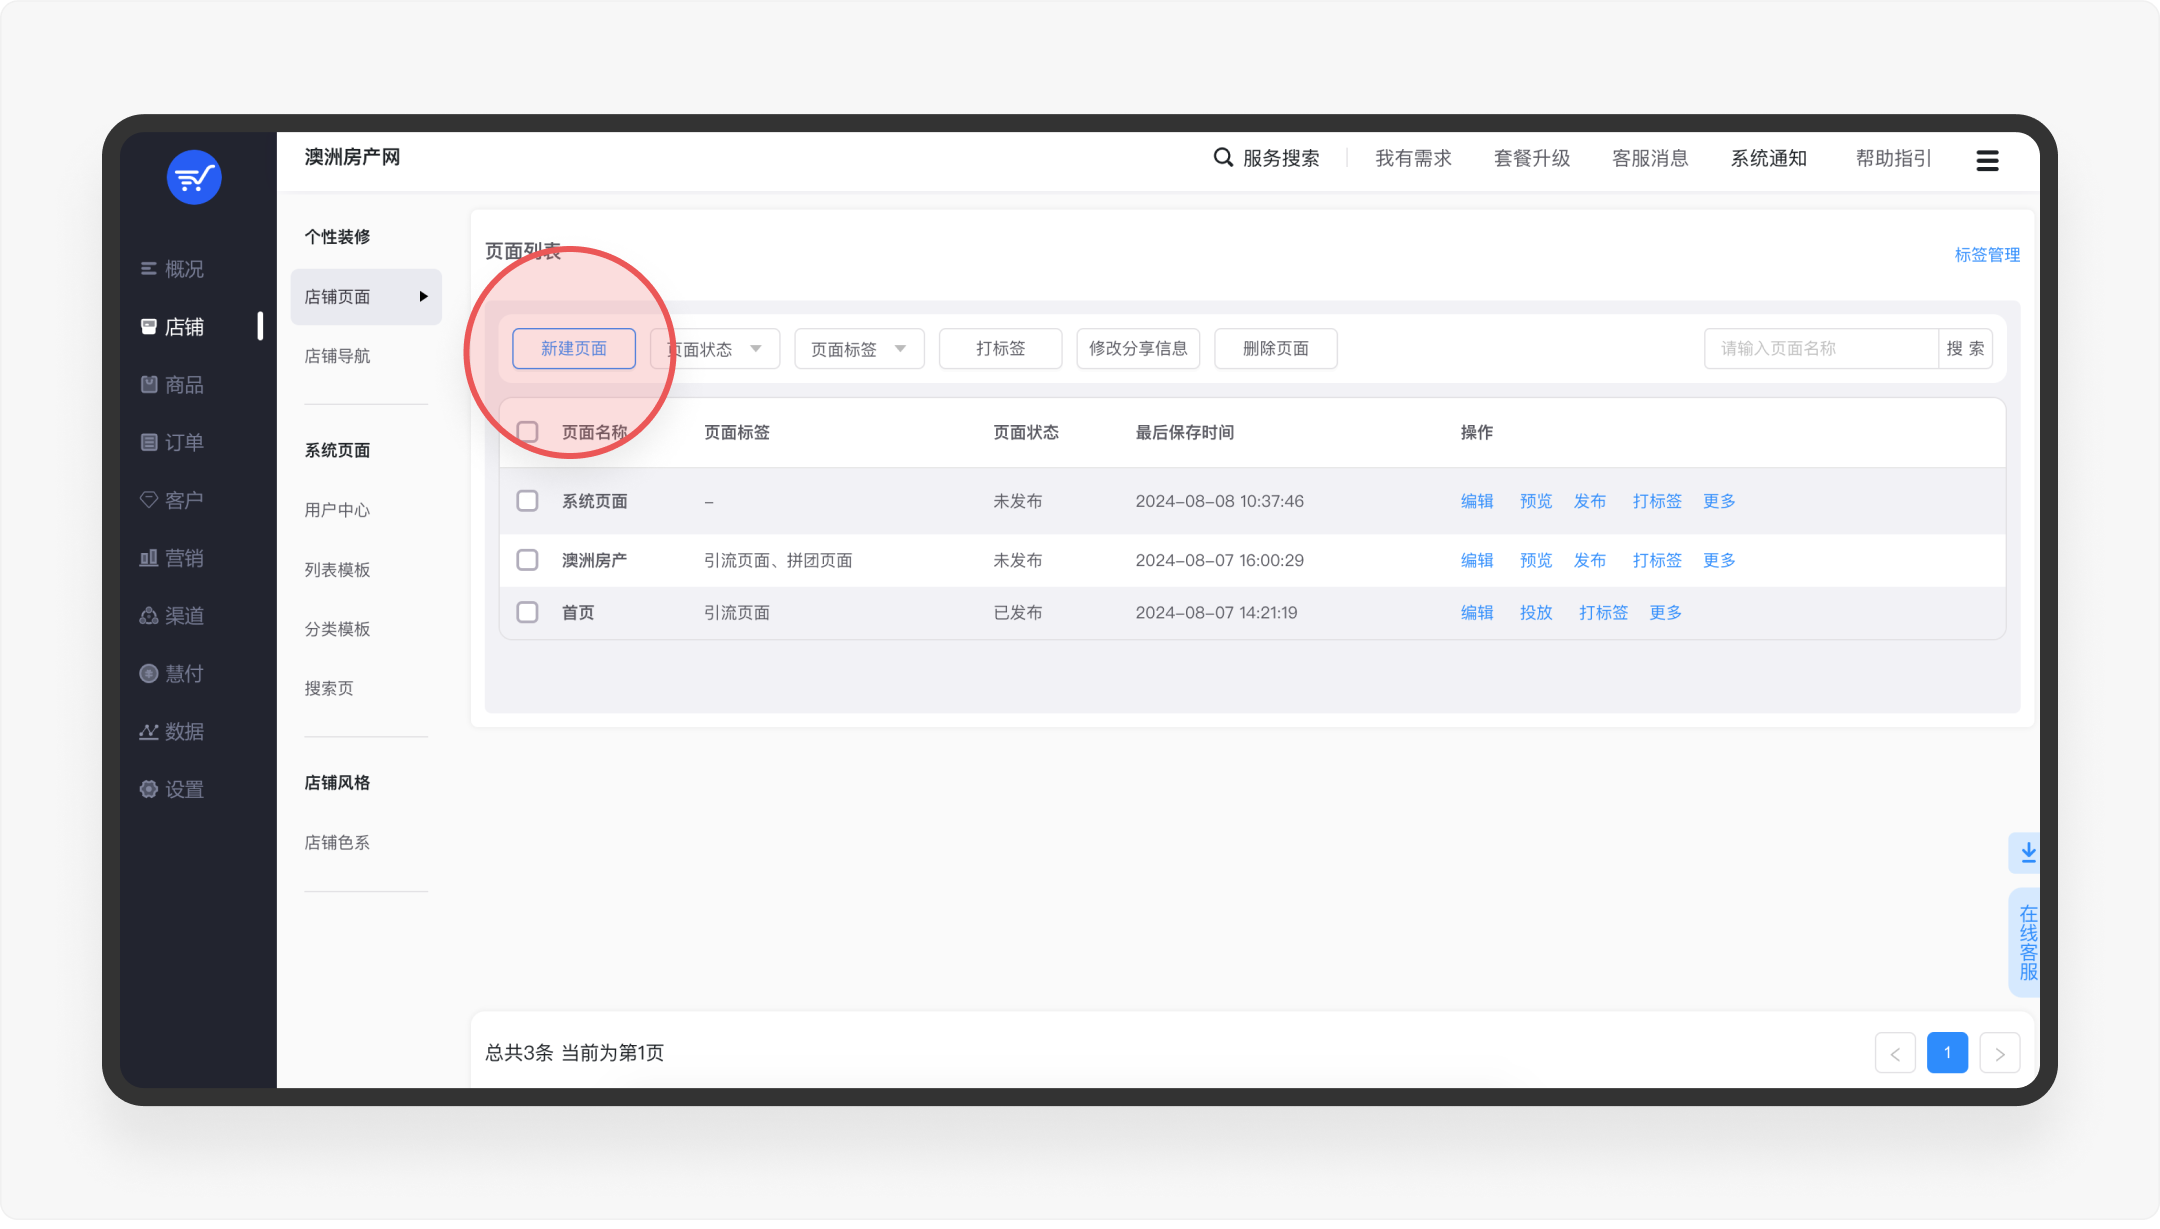Open 数据 data section
This screenshot has height=1229, width=2160.
point(172,732)
